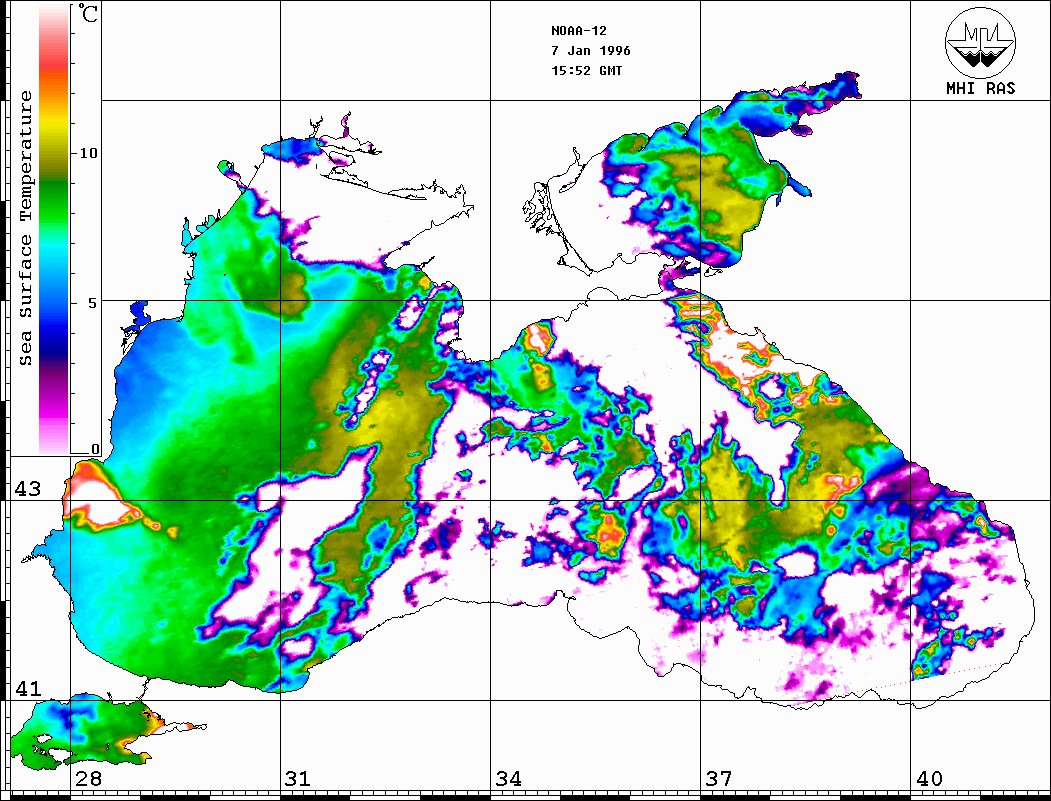1051x801 pixels.
Task: Click the "7 Jan 1996" date text
Action: coord(591,50)
